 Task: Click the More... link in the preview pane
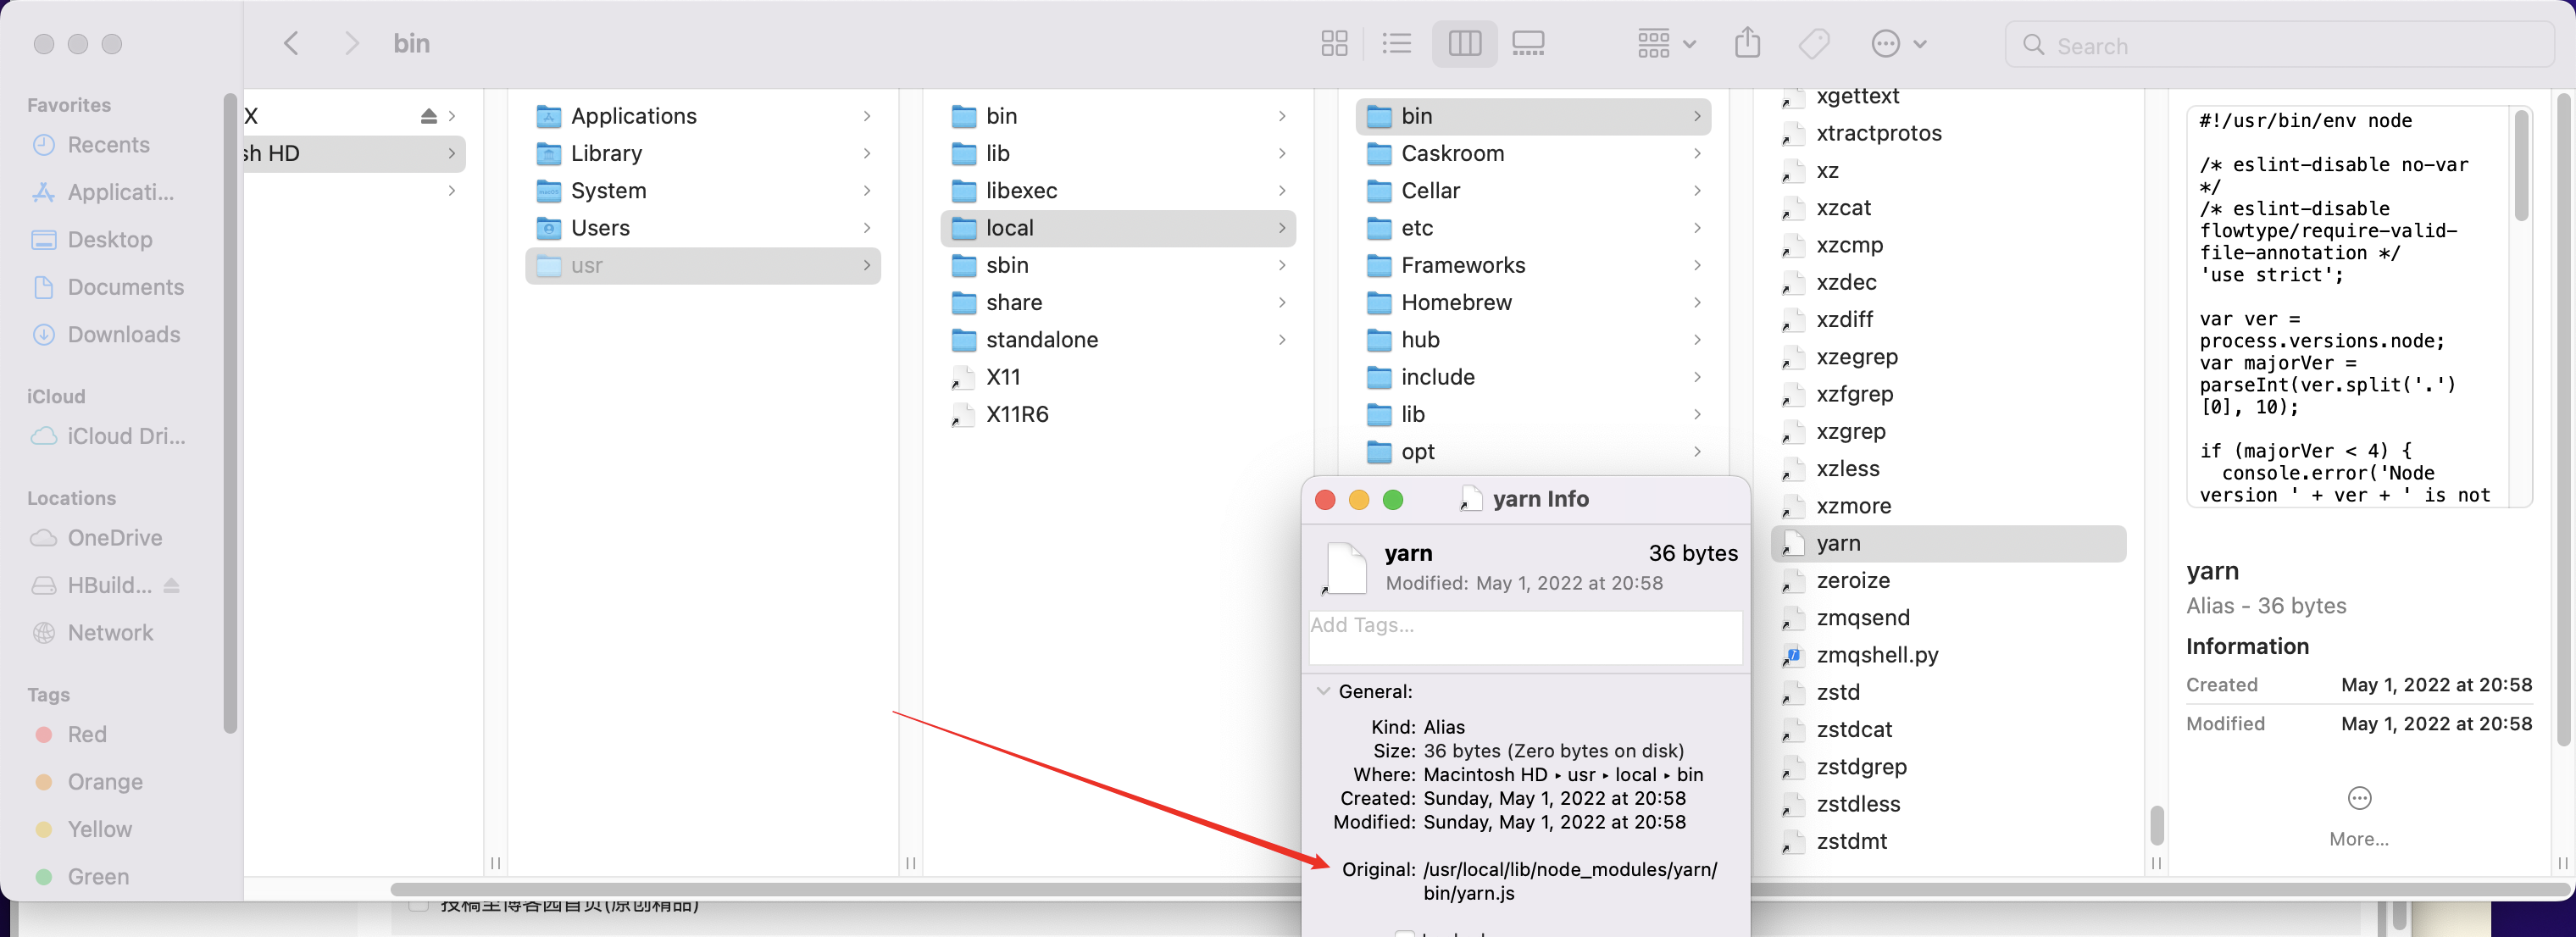click(x=2359, y=839)
